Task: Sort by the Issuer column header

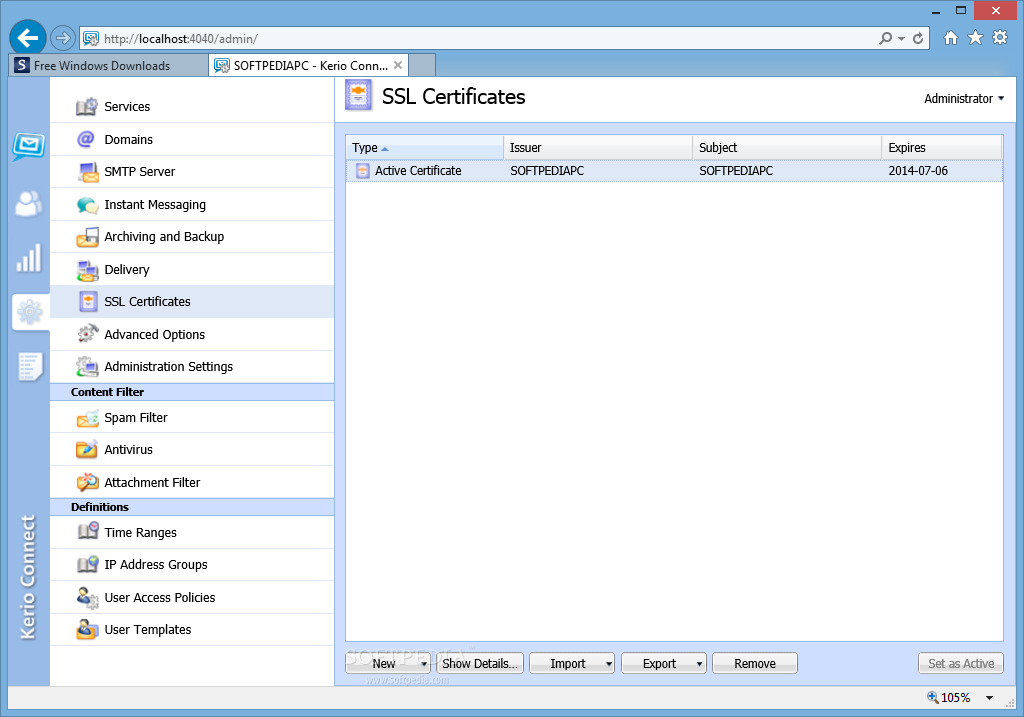Action: [598, 148]
